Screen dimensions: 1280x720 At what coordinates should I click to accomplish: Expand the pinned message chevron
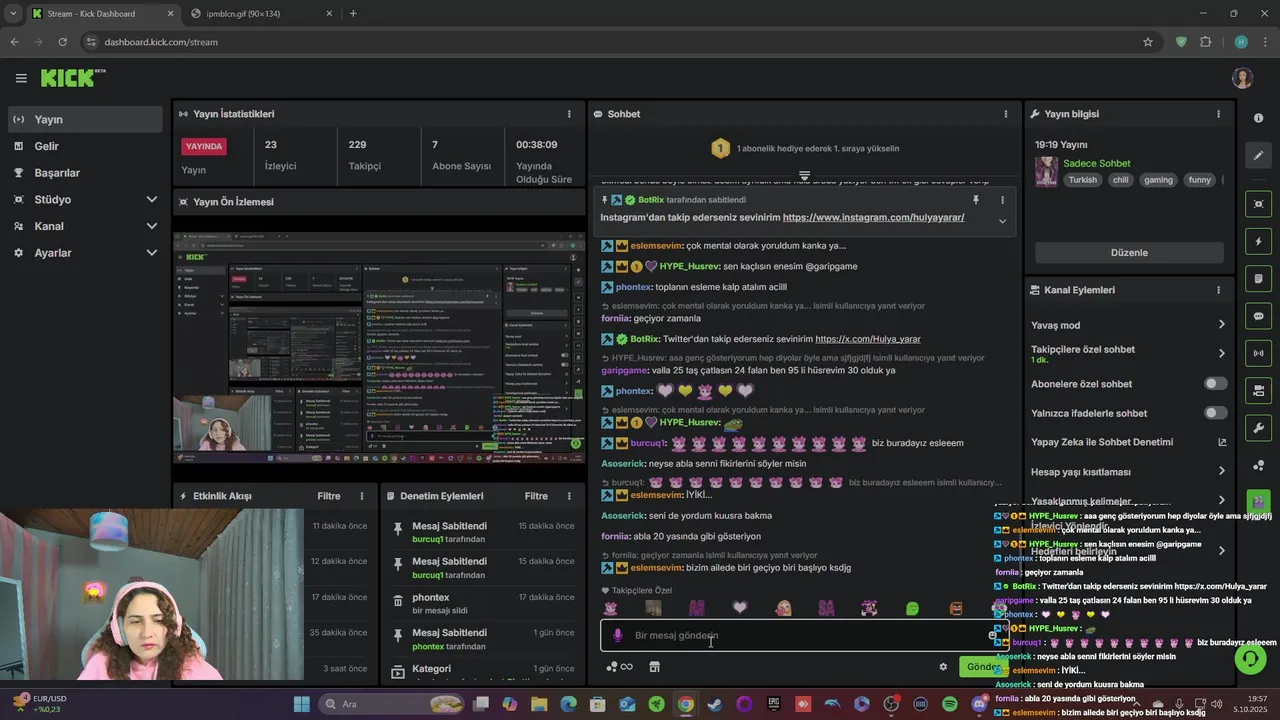(x=1002, y=221)
